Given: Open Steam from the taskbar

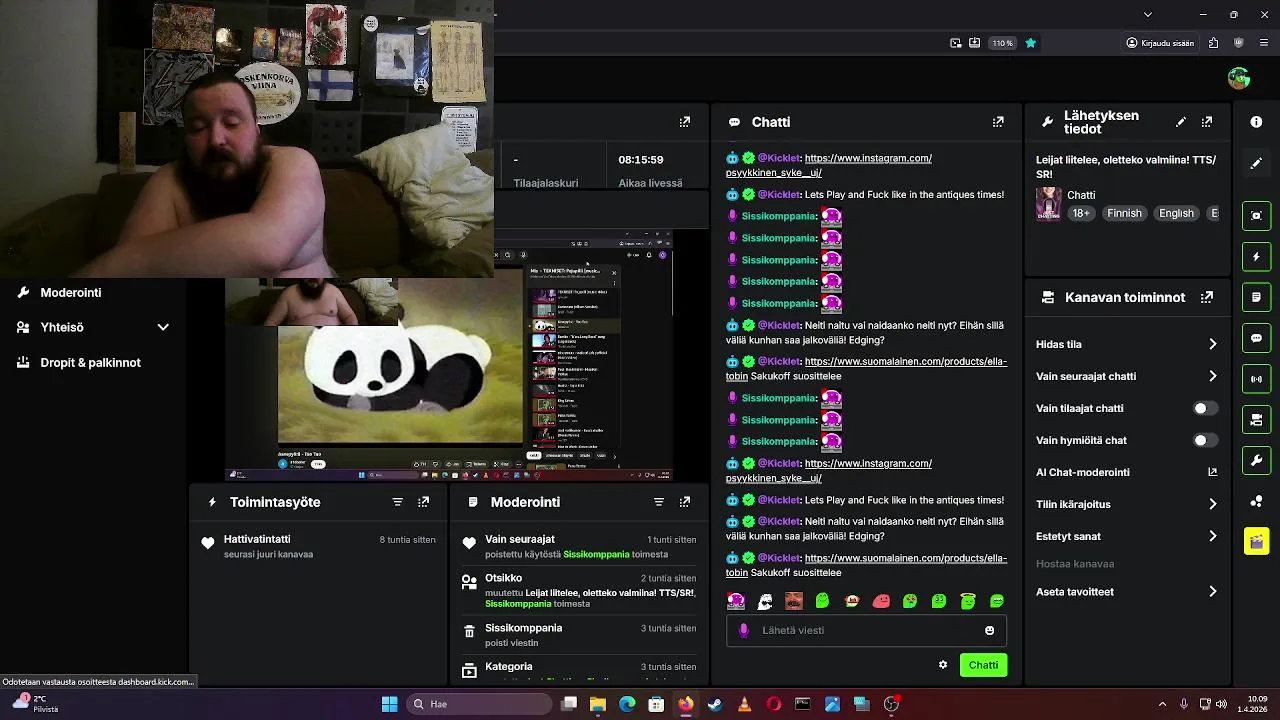Looking at the screenshot, I should point(715,704).
